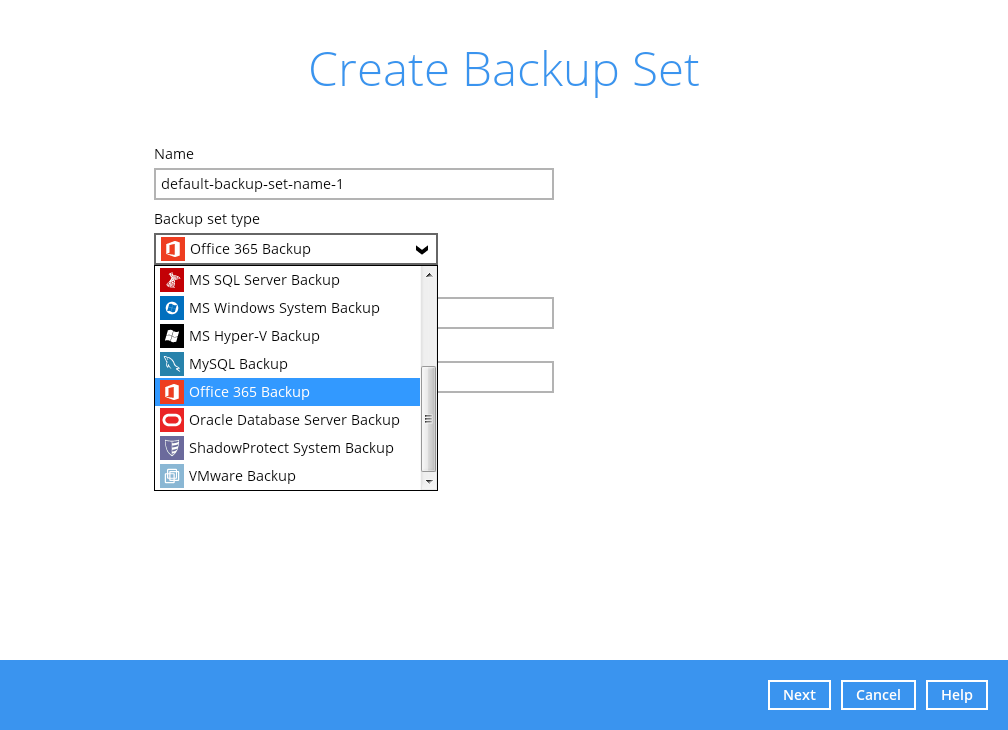Click the ShadowProtect shield icon
The width and height of the screenshot is (1008, 730).
[172, 448]
